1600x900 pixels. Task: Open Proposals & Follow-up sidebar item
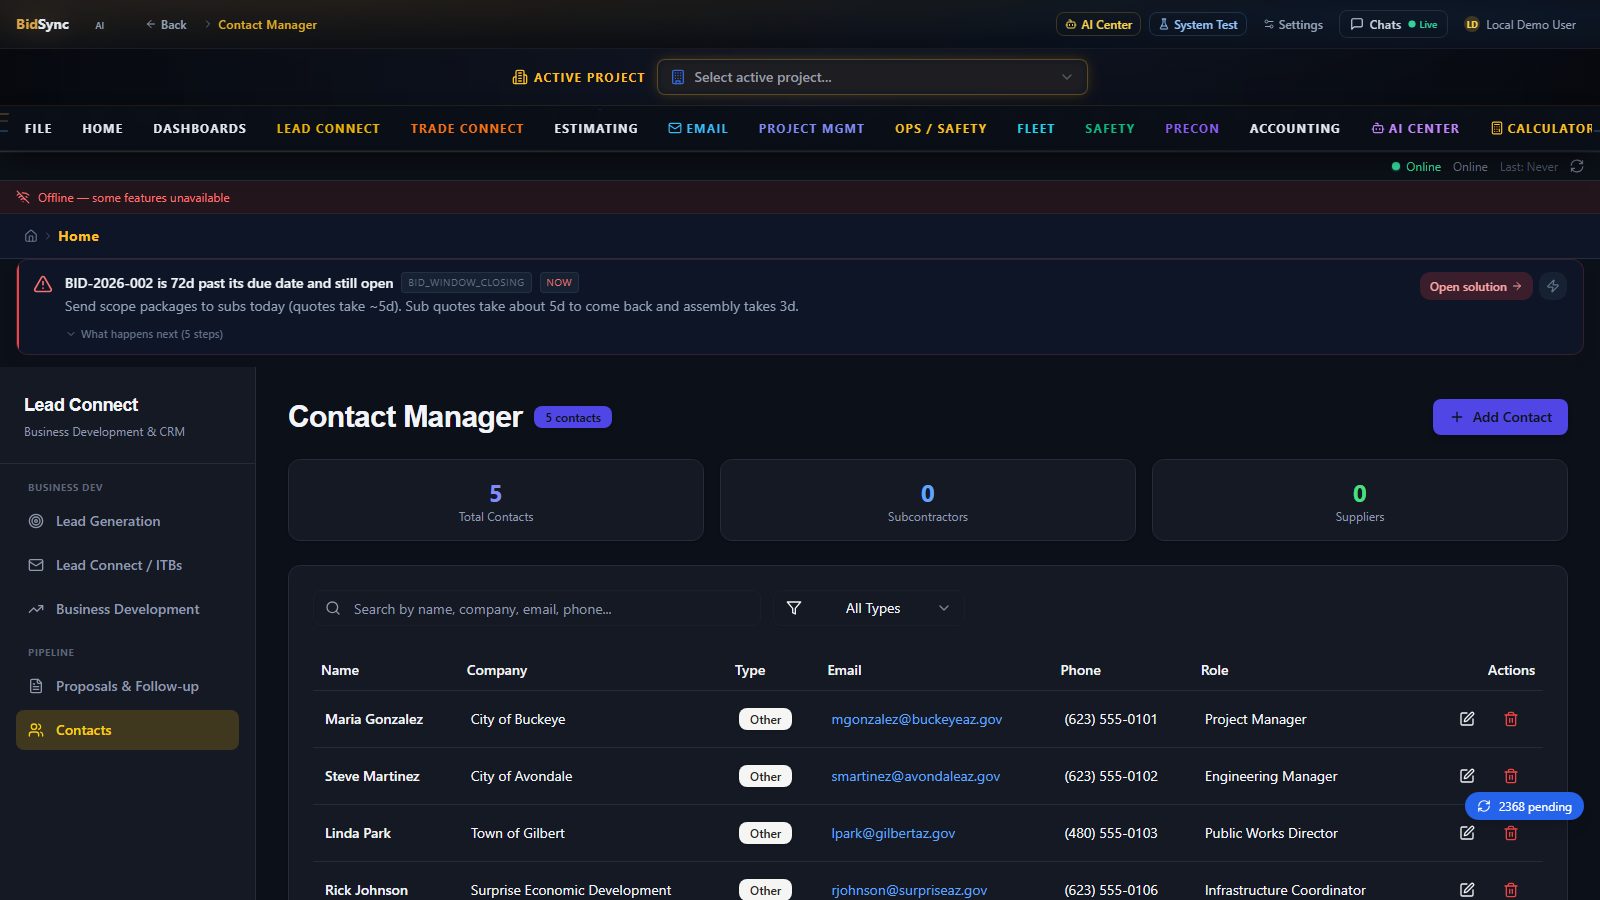pyautogui.click(x=128, y=686)
